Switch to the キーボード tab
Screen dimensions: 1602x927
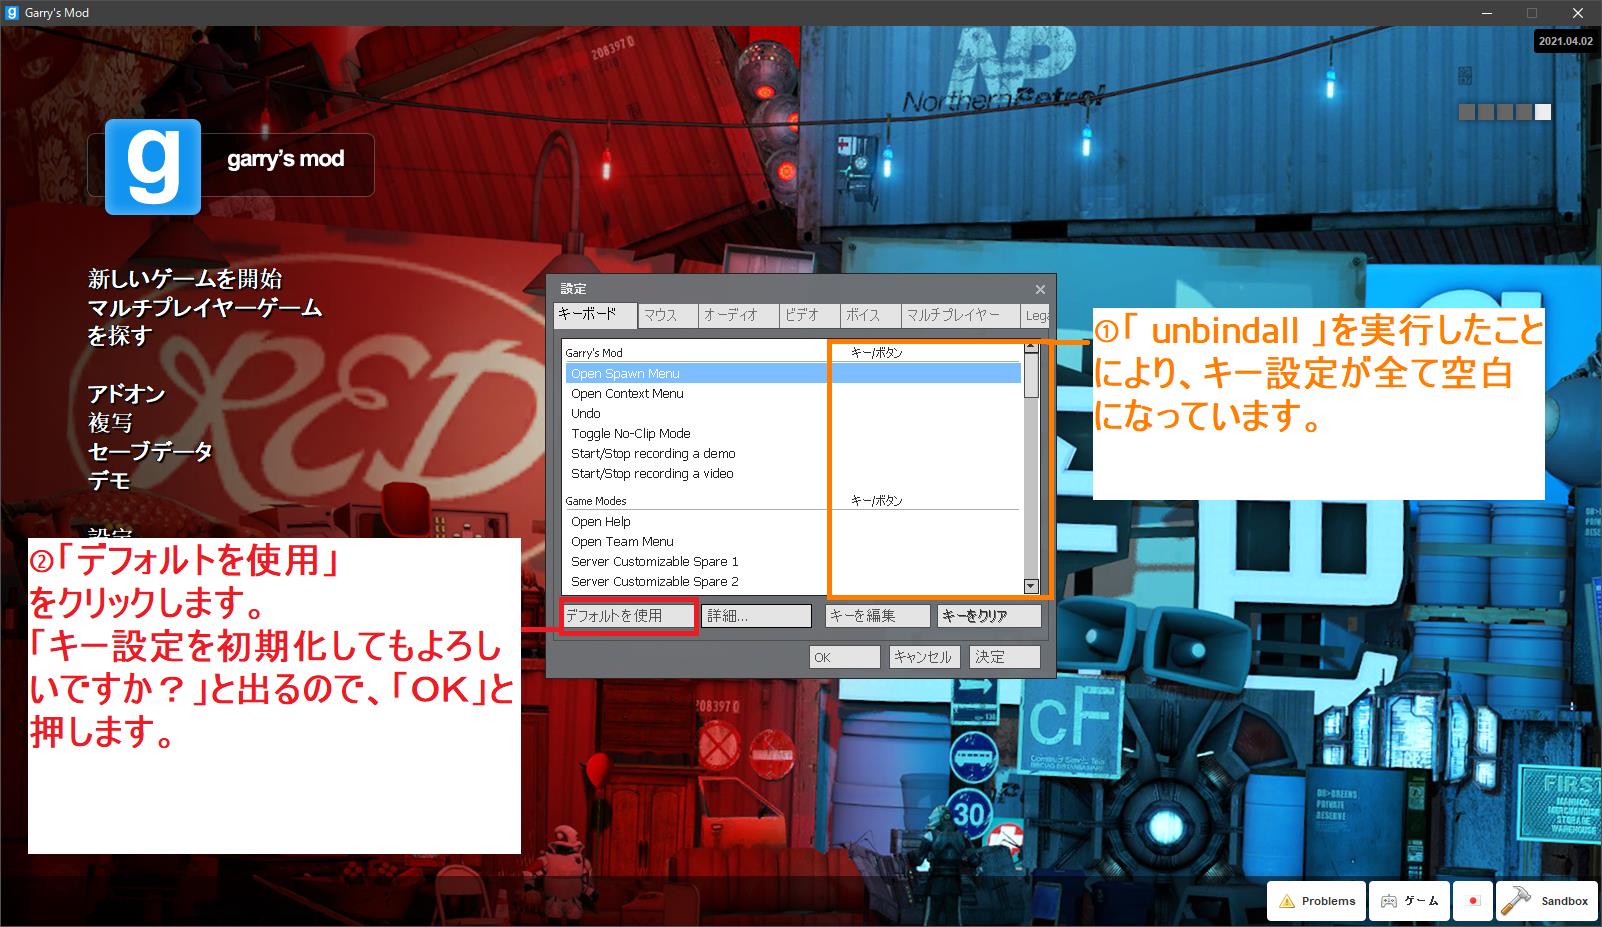coord(596,315)
